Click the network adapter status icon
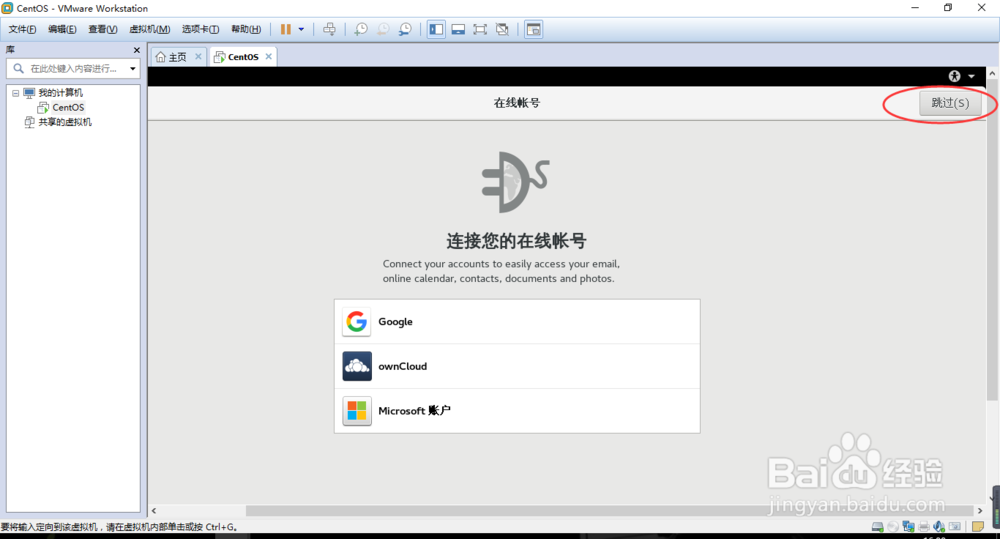Screen dimensions: 1000x539 [x=909, y=527]
